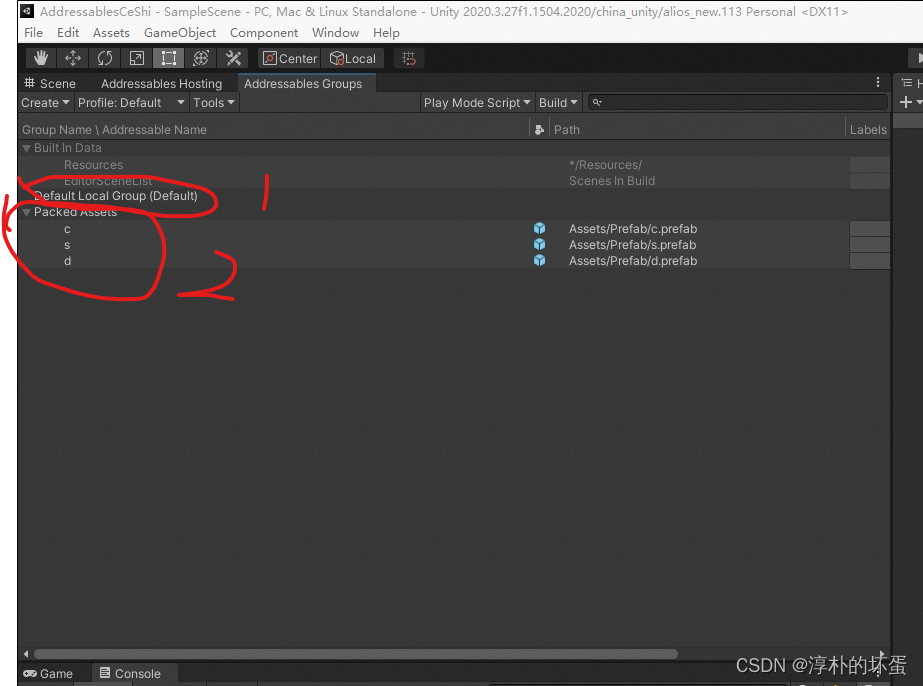The image size is (923, 686).
Task: Open the Window menu
Action: pos(336,33)
